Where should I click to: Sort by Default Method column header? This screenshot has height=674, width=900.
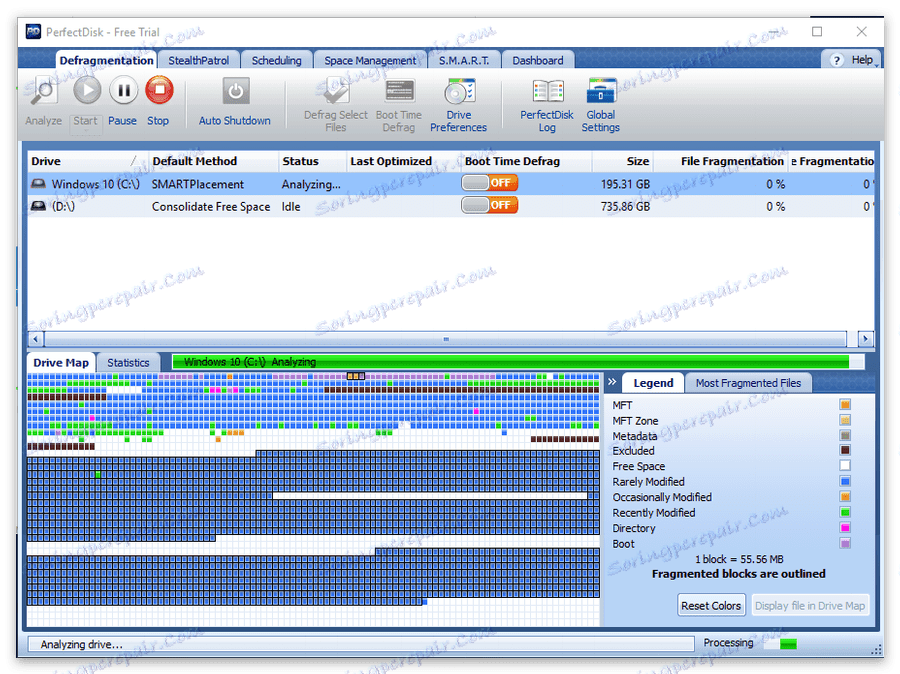tap(213, 161)
